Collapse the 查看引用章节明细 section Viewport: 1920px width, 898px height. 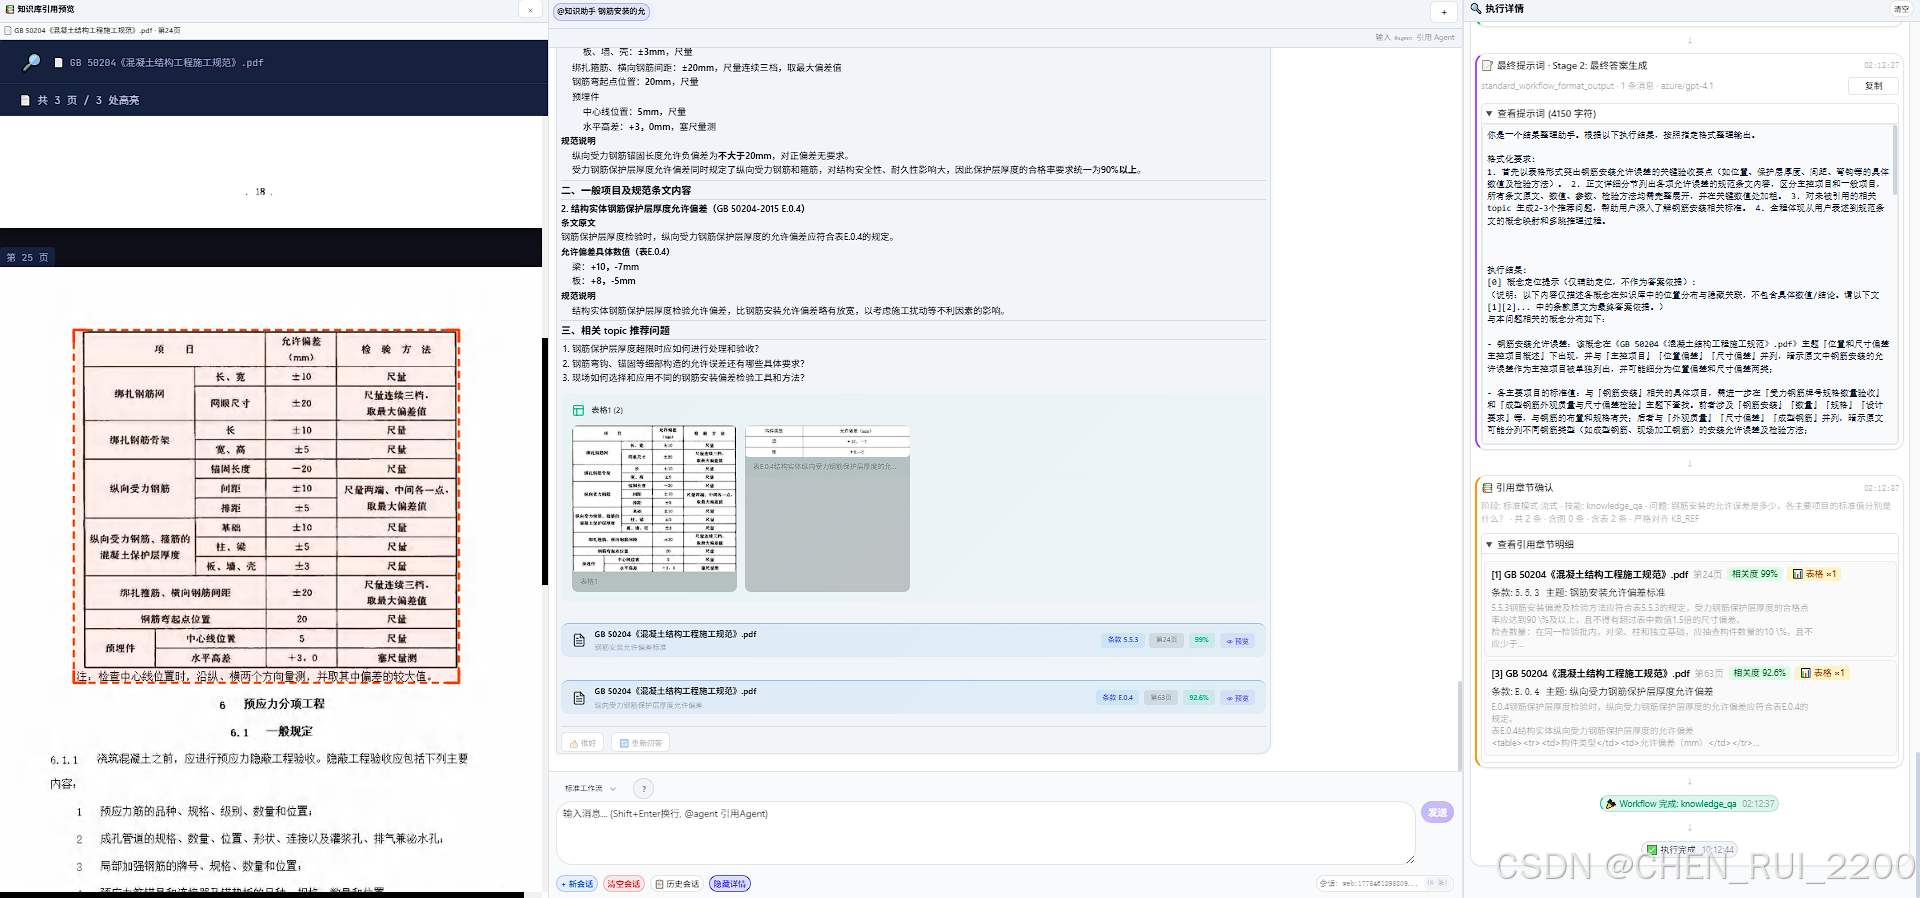point(1530,545)
